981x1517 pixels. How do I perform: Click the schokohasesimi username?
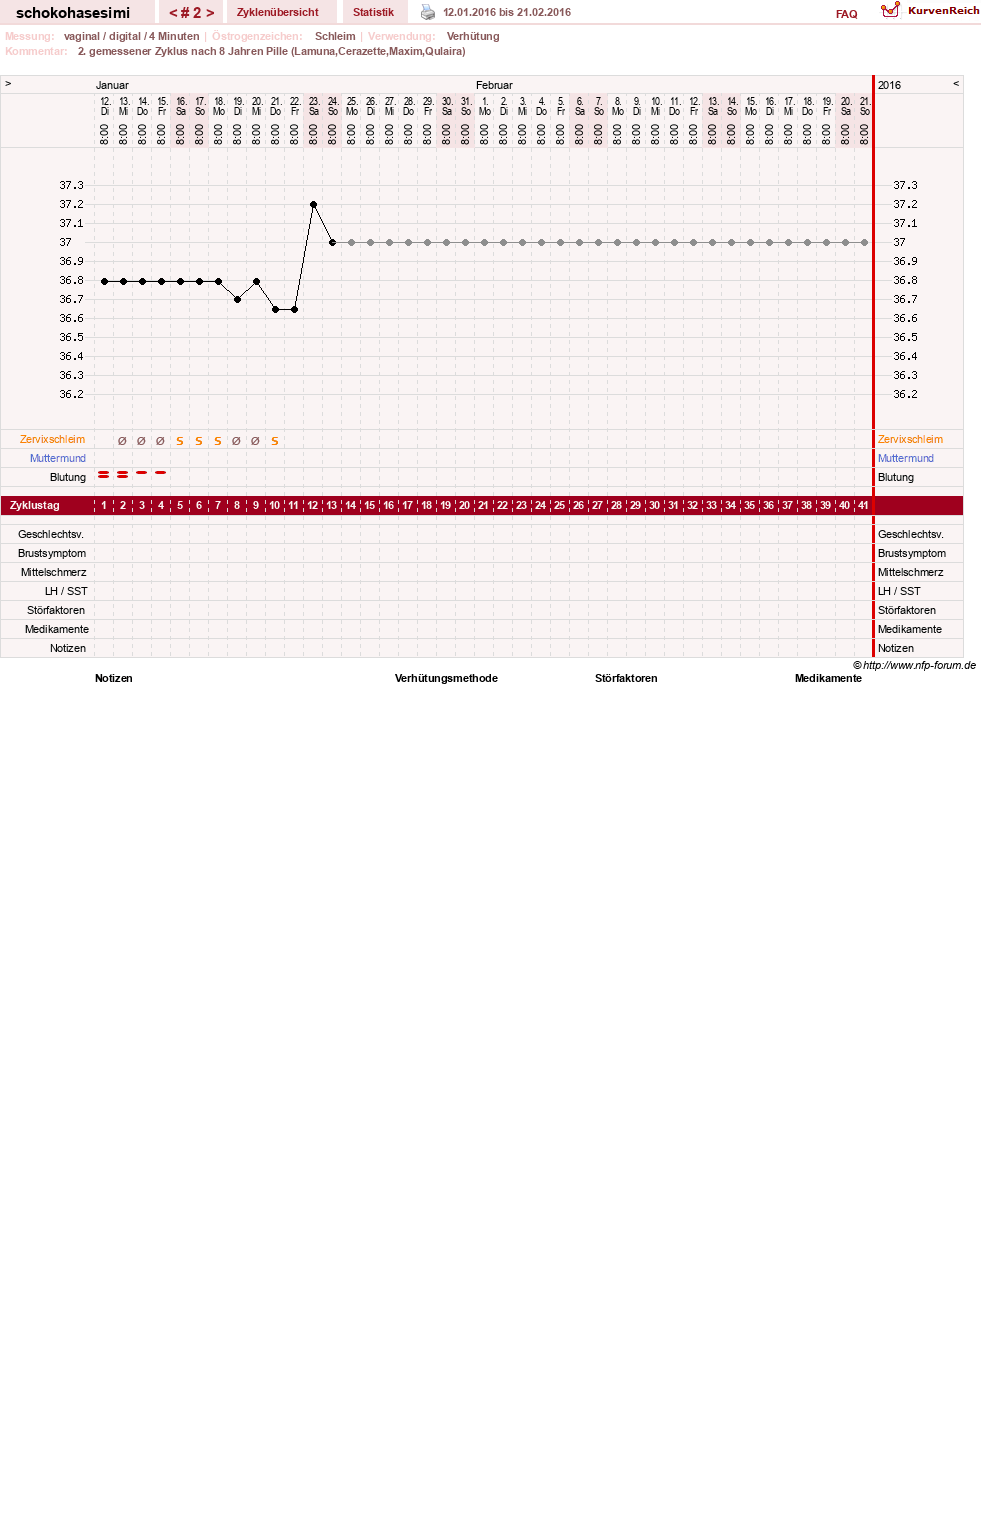click(x=73, y=13)
